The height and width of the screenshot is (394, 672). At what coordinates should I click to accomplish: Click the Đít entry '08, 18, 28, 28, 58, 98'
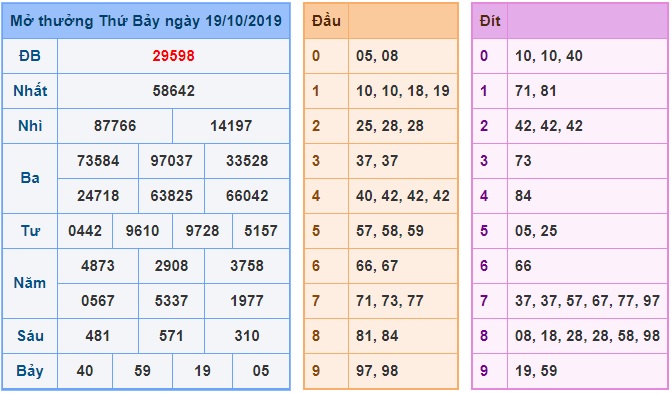pos(587,336)
